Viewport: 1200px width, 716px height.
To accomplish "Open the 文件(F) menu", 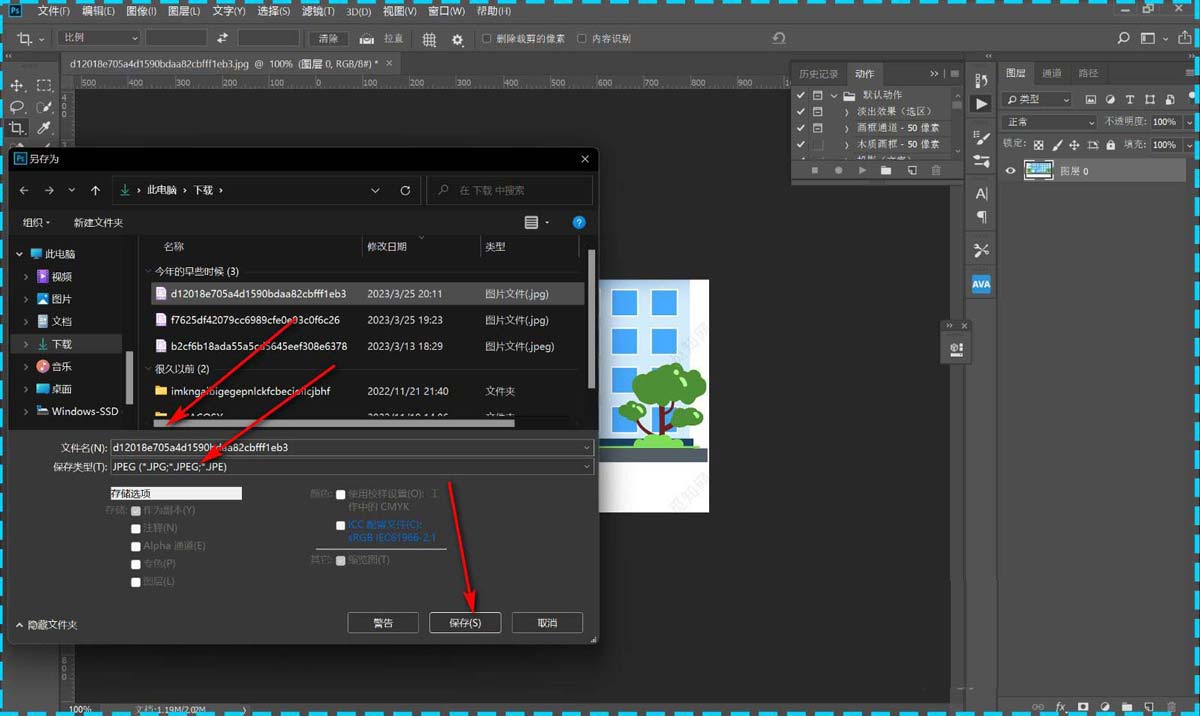I will [54, 11].
